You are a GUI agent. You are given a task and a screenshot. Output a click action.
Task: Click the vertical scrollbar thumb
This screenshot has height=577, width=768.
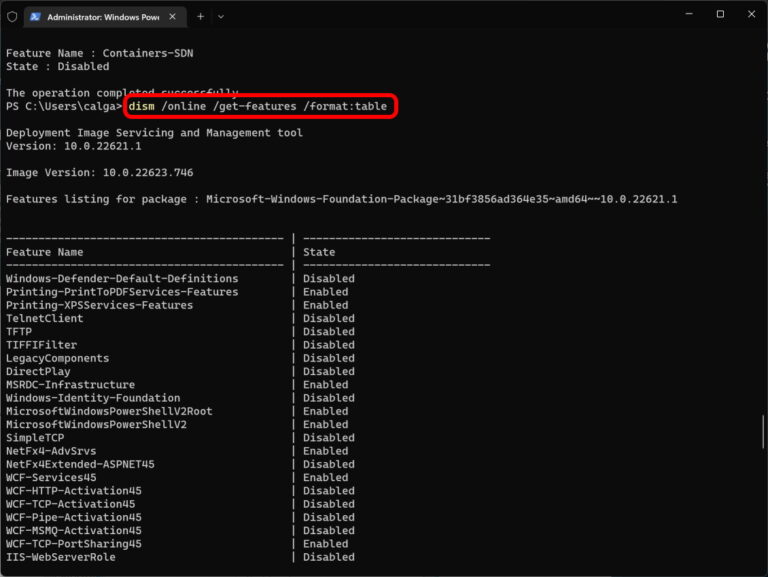(x=763, y=430)
